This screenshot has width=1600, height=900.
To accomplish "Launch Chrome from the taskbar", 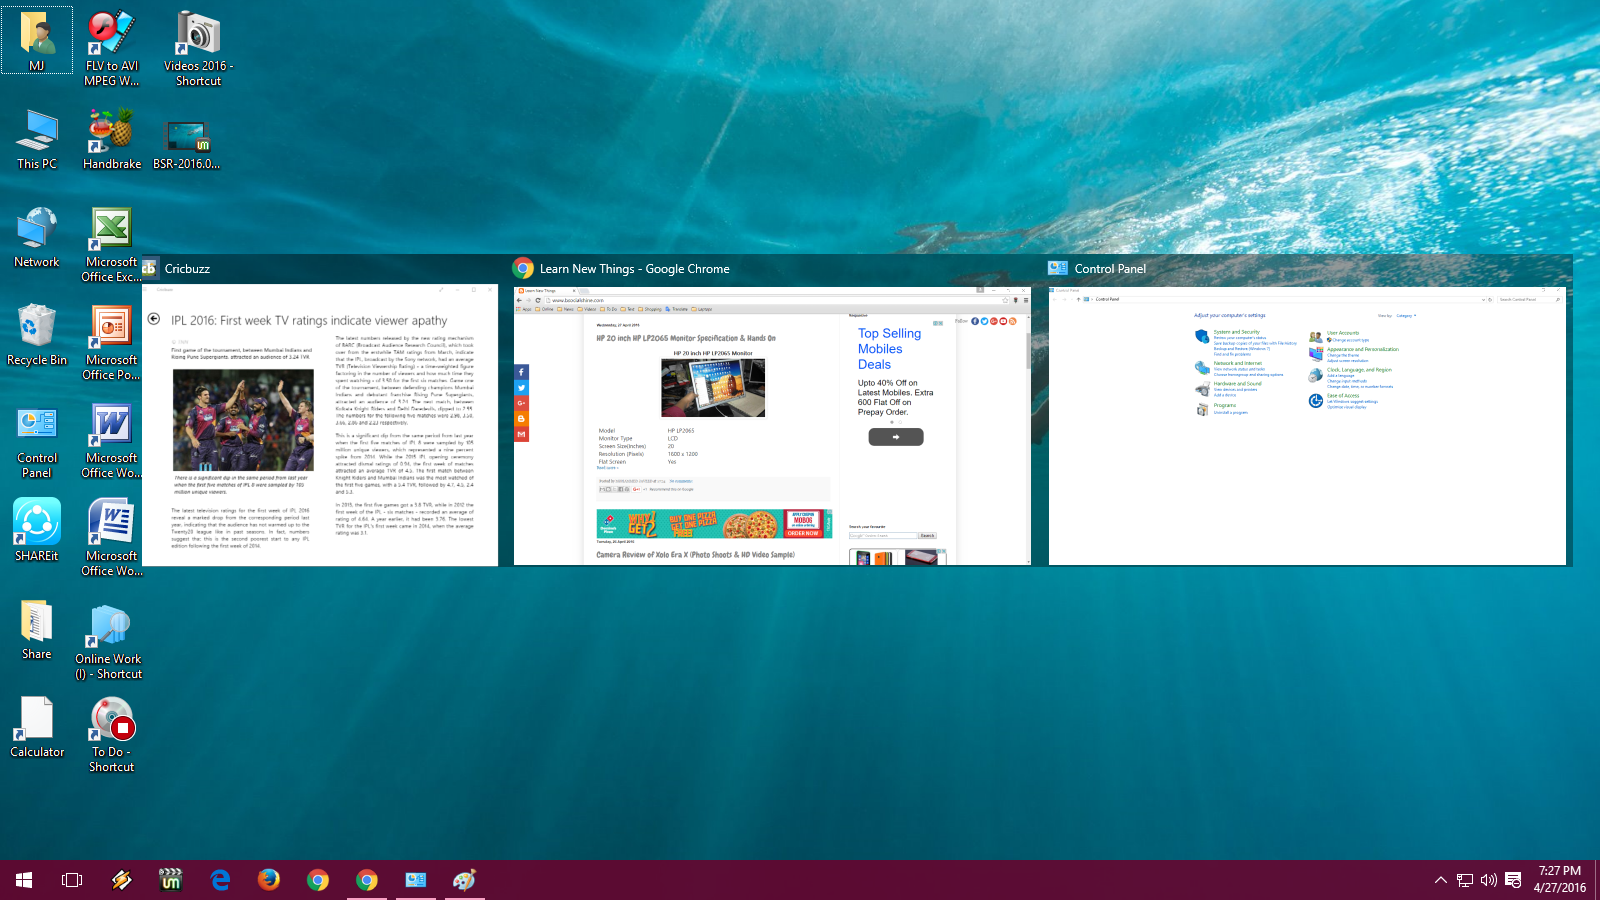I will click(318, 880).
